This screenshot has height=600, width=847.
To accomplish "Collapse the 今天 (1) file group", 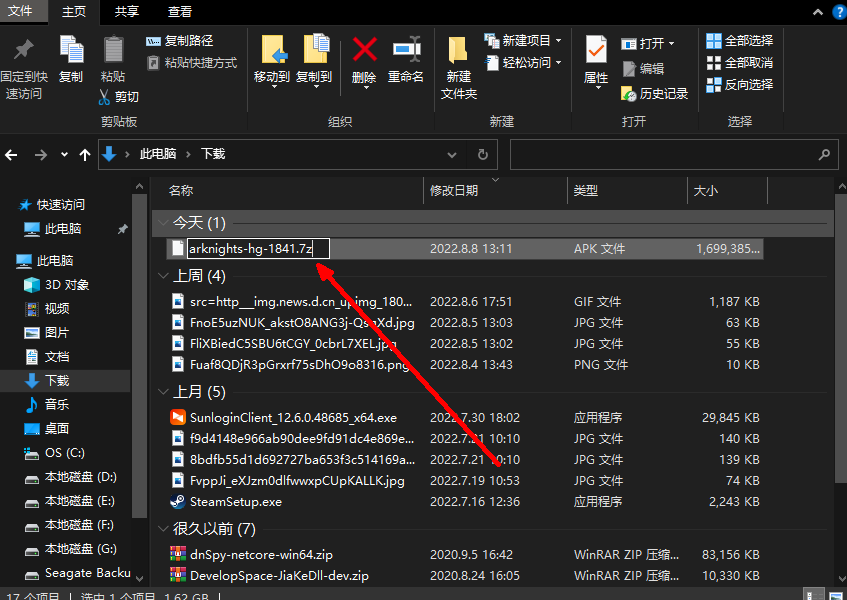I will click(163, 222).
